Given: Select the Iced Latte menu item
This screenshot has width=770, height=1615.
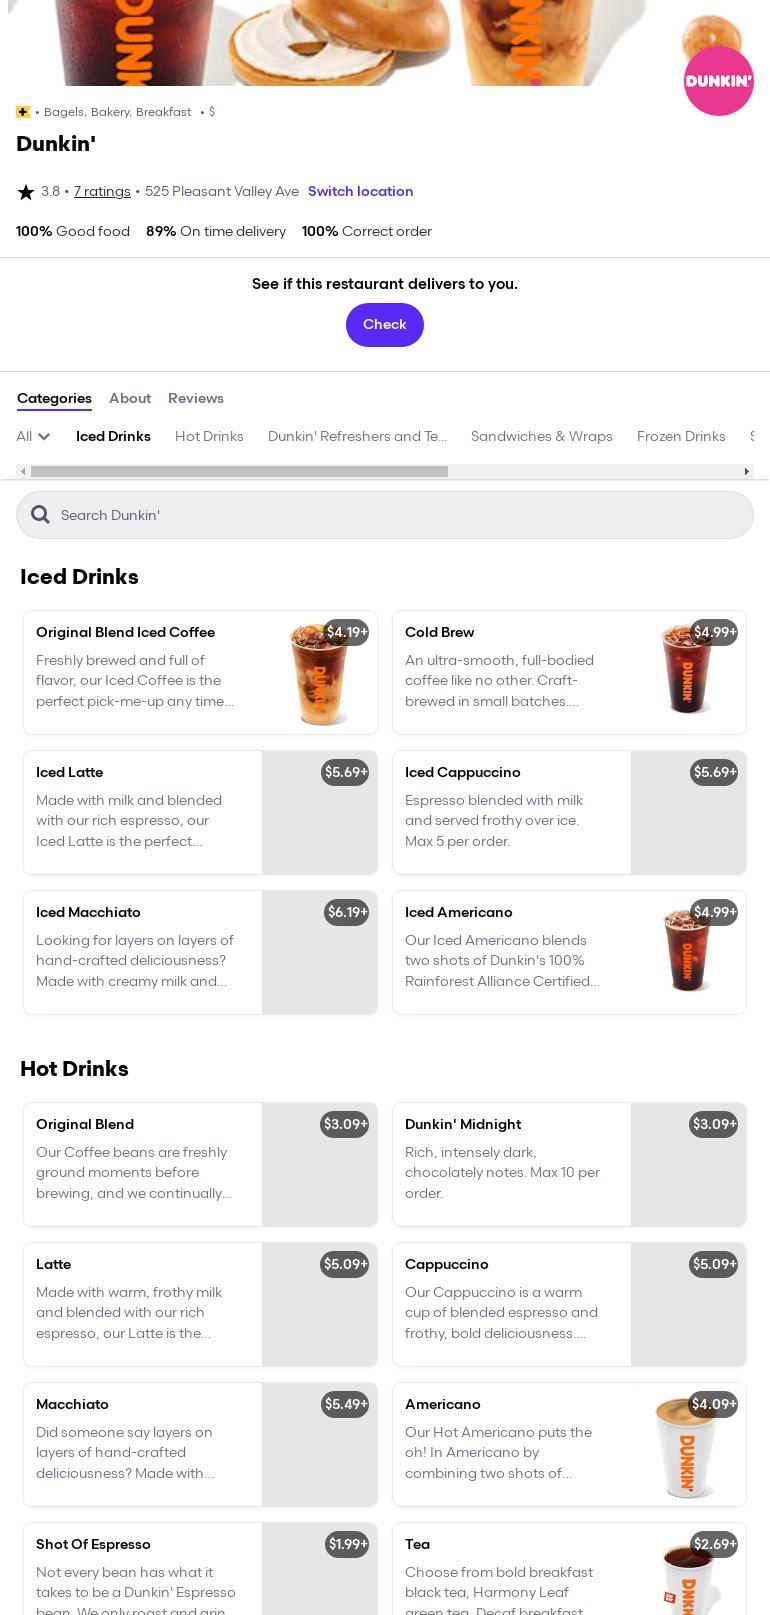Looking at the screenshot, I should pos(200,812).
